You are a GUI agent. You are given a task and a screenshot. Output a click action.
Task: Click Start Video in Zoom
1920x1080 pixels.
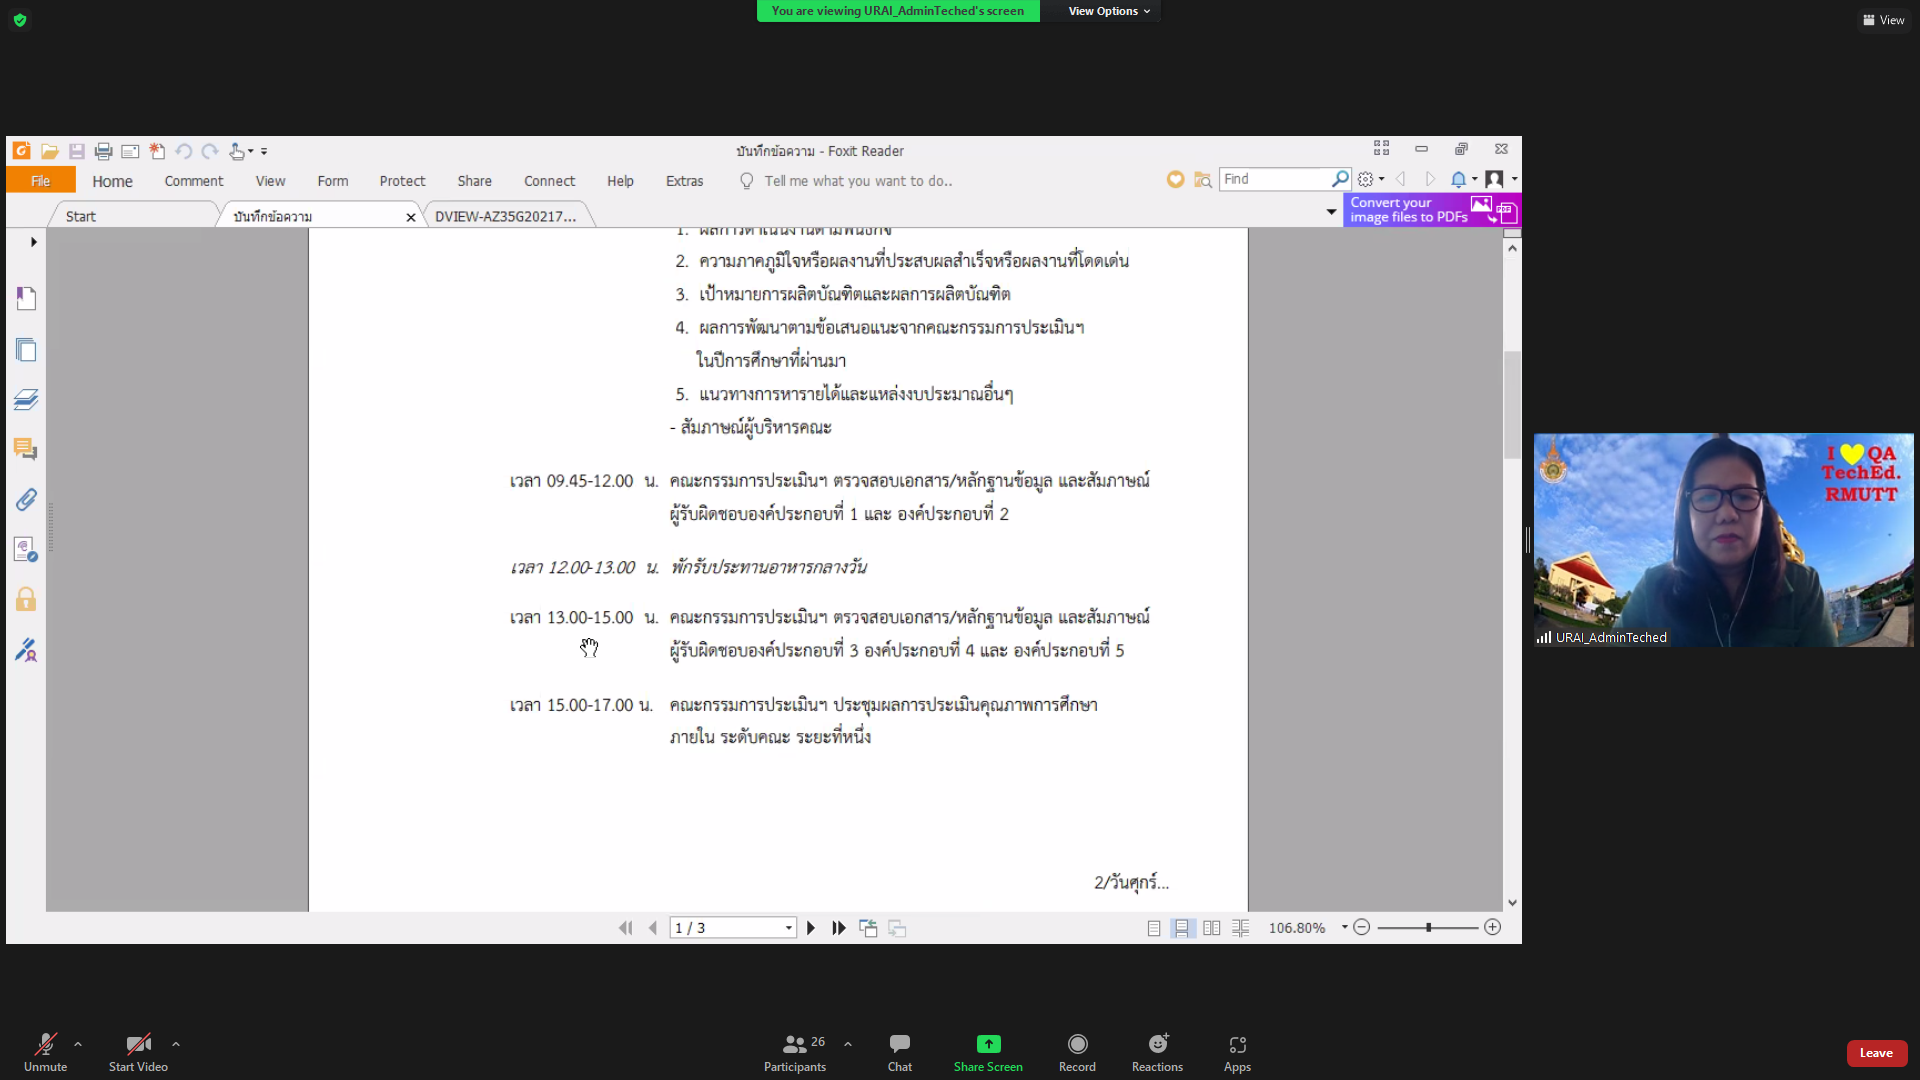pos(138,1052)
